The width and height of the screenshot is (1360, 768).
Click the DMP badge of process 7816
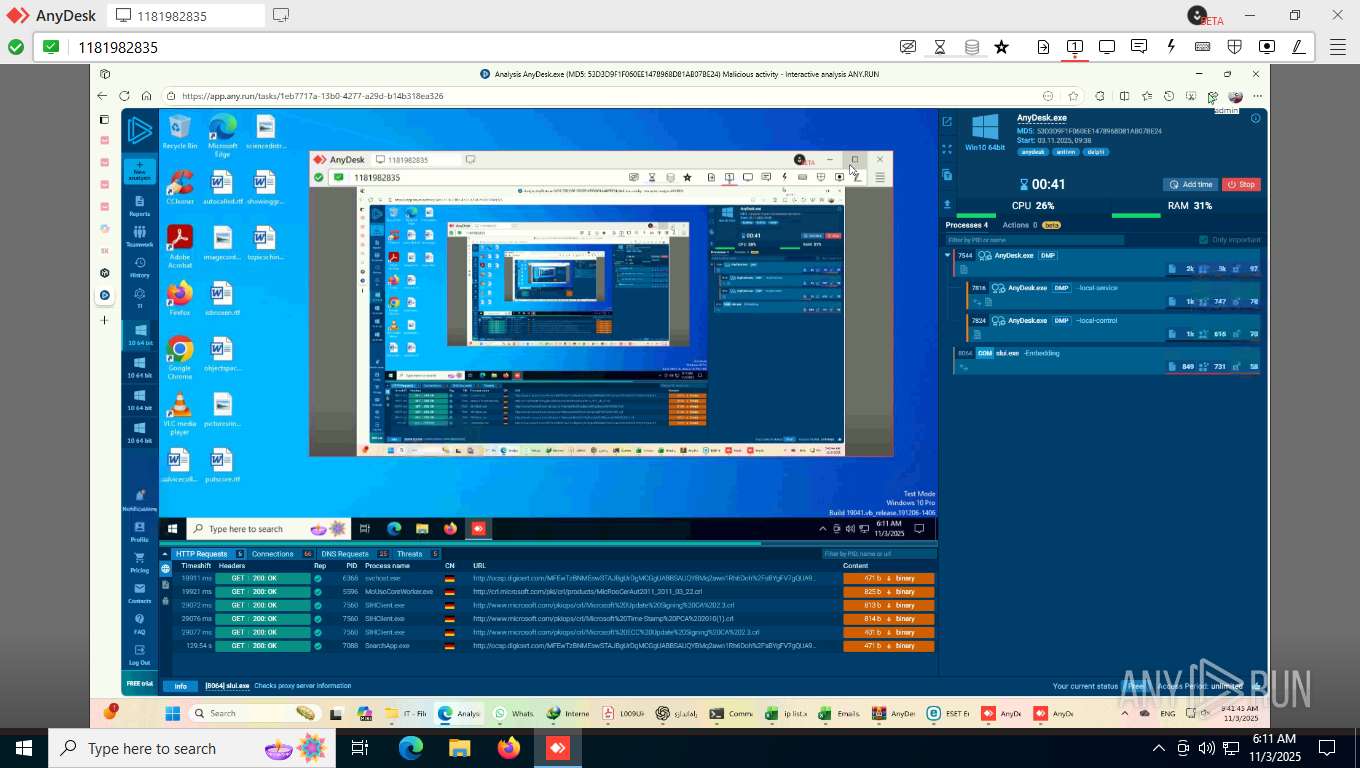[1062, 288]
